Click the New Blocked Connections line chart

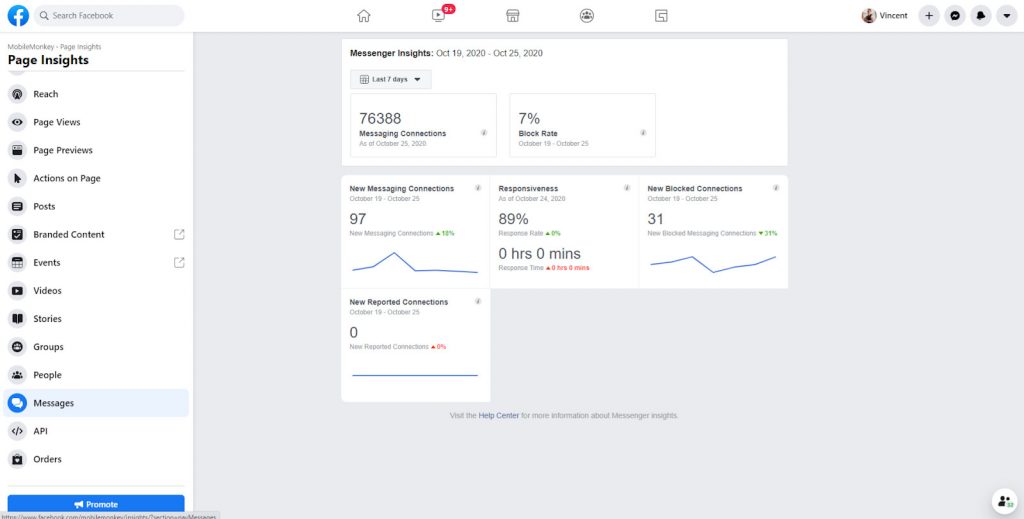tap(713, 264)
